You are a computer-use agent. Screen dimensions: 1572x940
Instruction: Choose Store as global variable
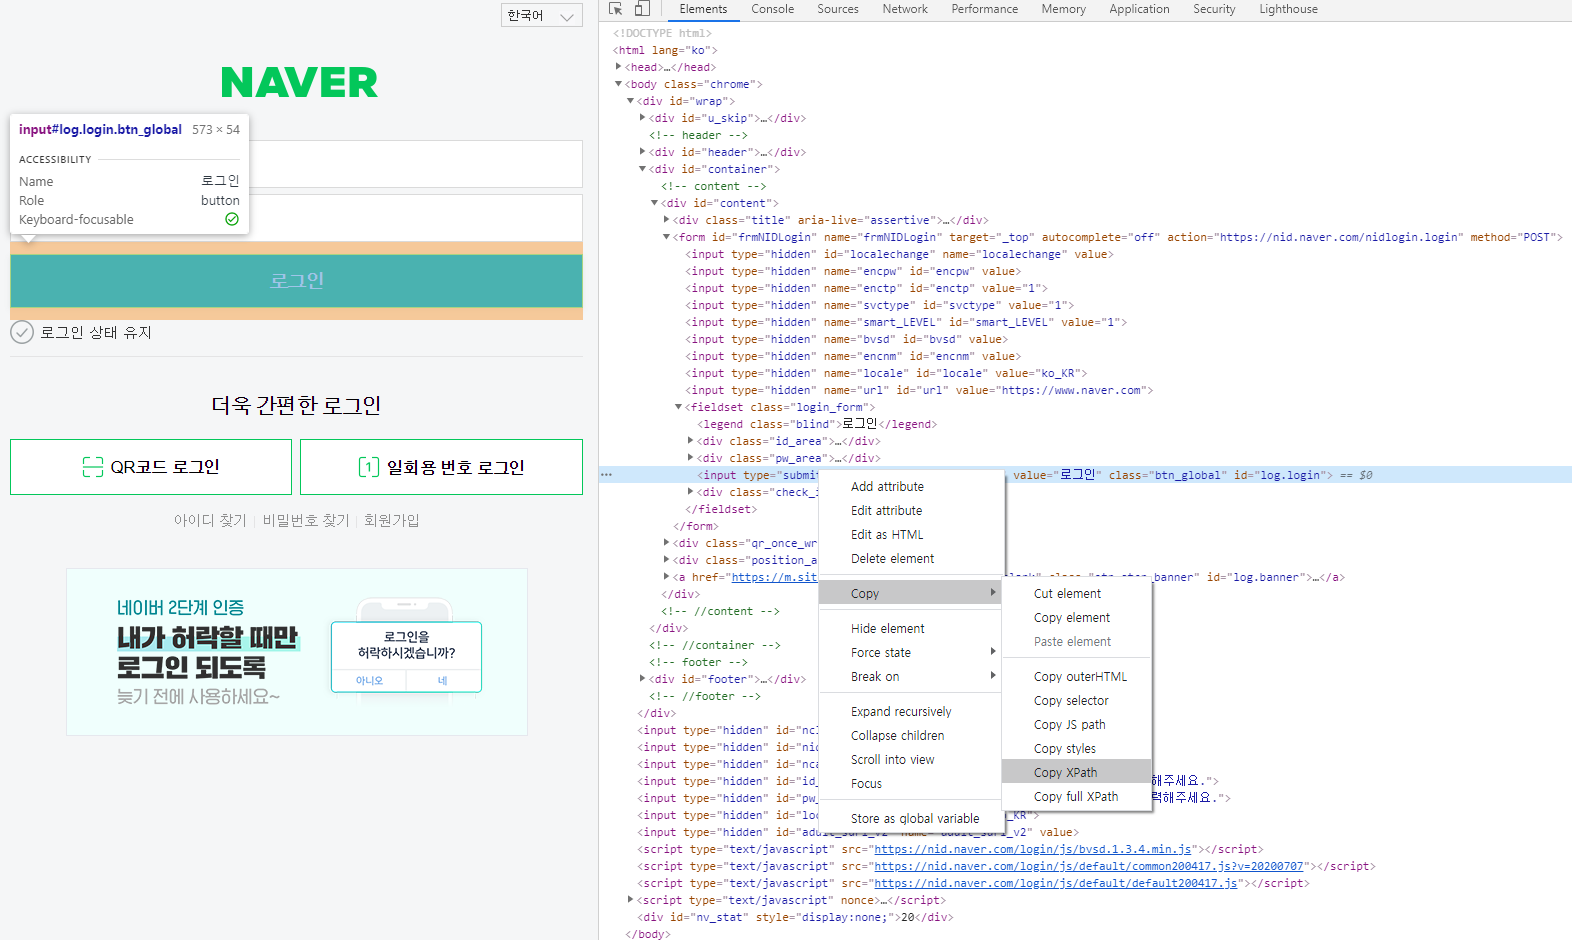(911, 818)
